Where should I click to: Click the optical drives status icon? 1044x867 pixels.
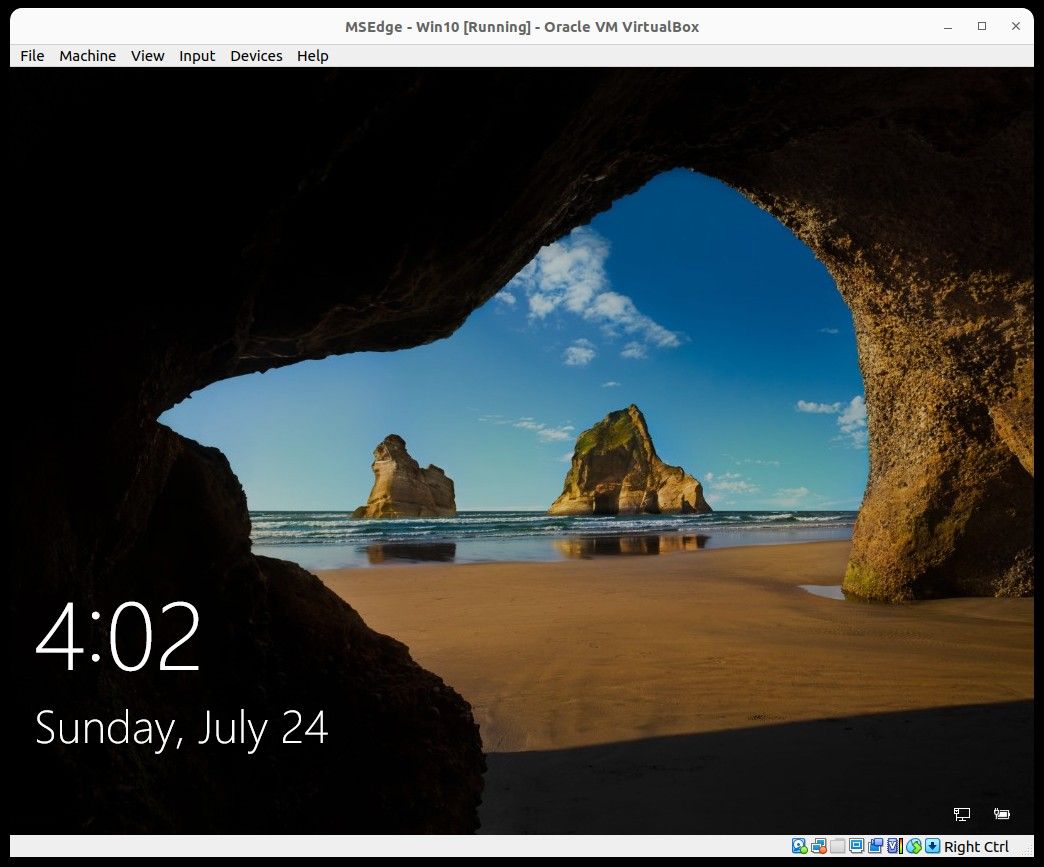[838, 846]
